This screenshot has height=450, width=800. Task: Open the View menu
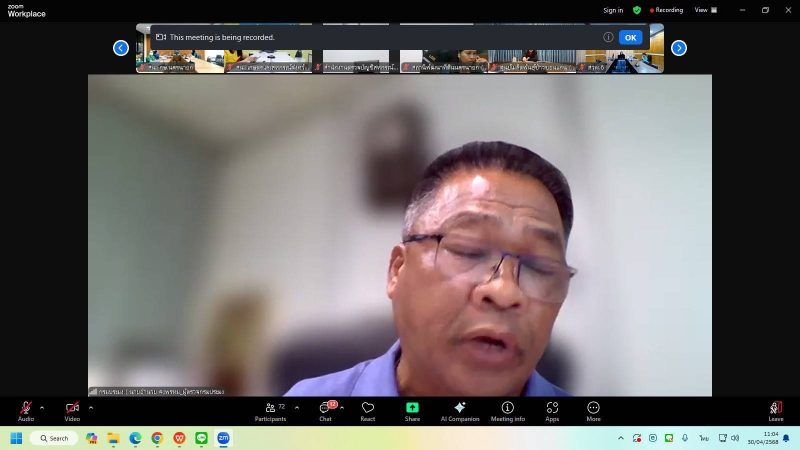click(703, 10)
